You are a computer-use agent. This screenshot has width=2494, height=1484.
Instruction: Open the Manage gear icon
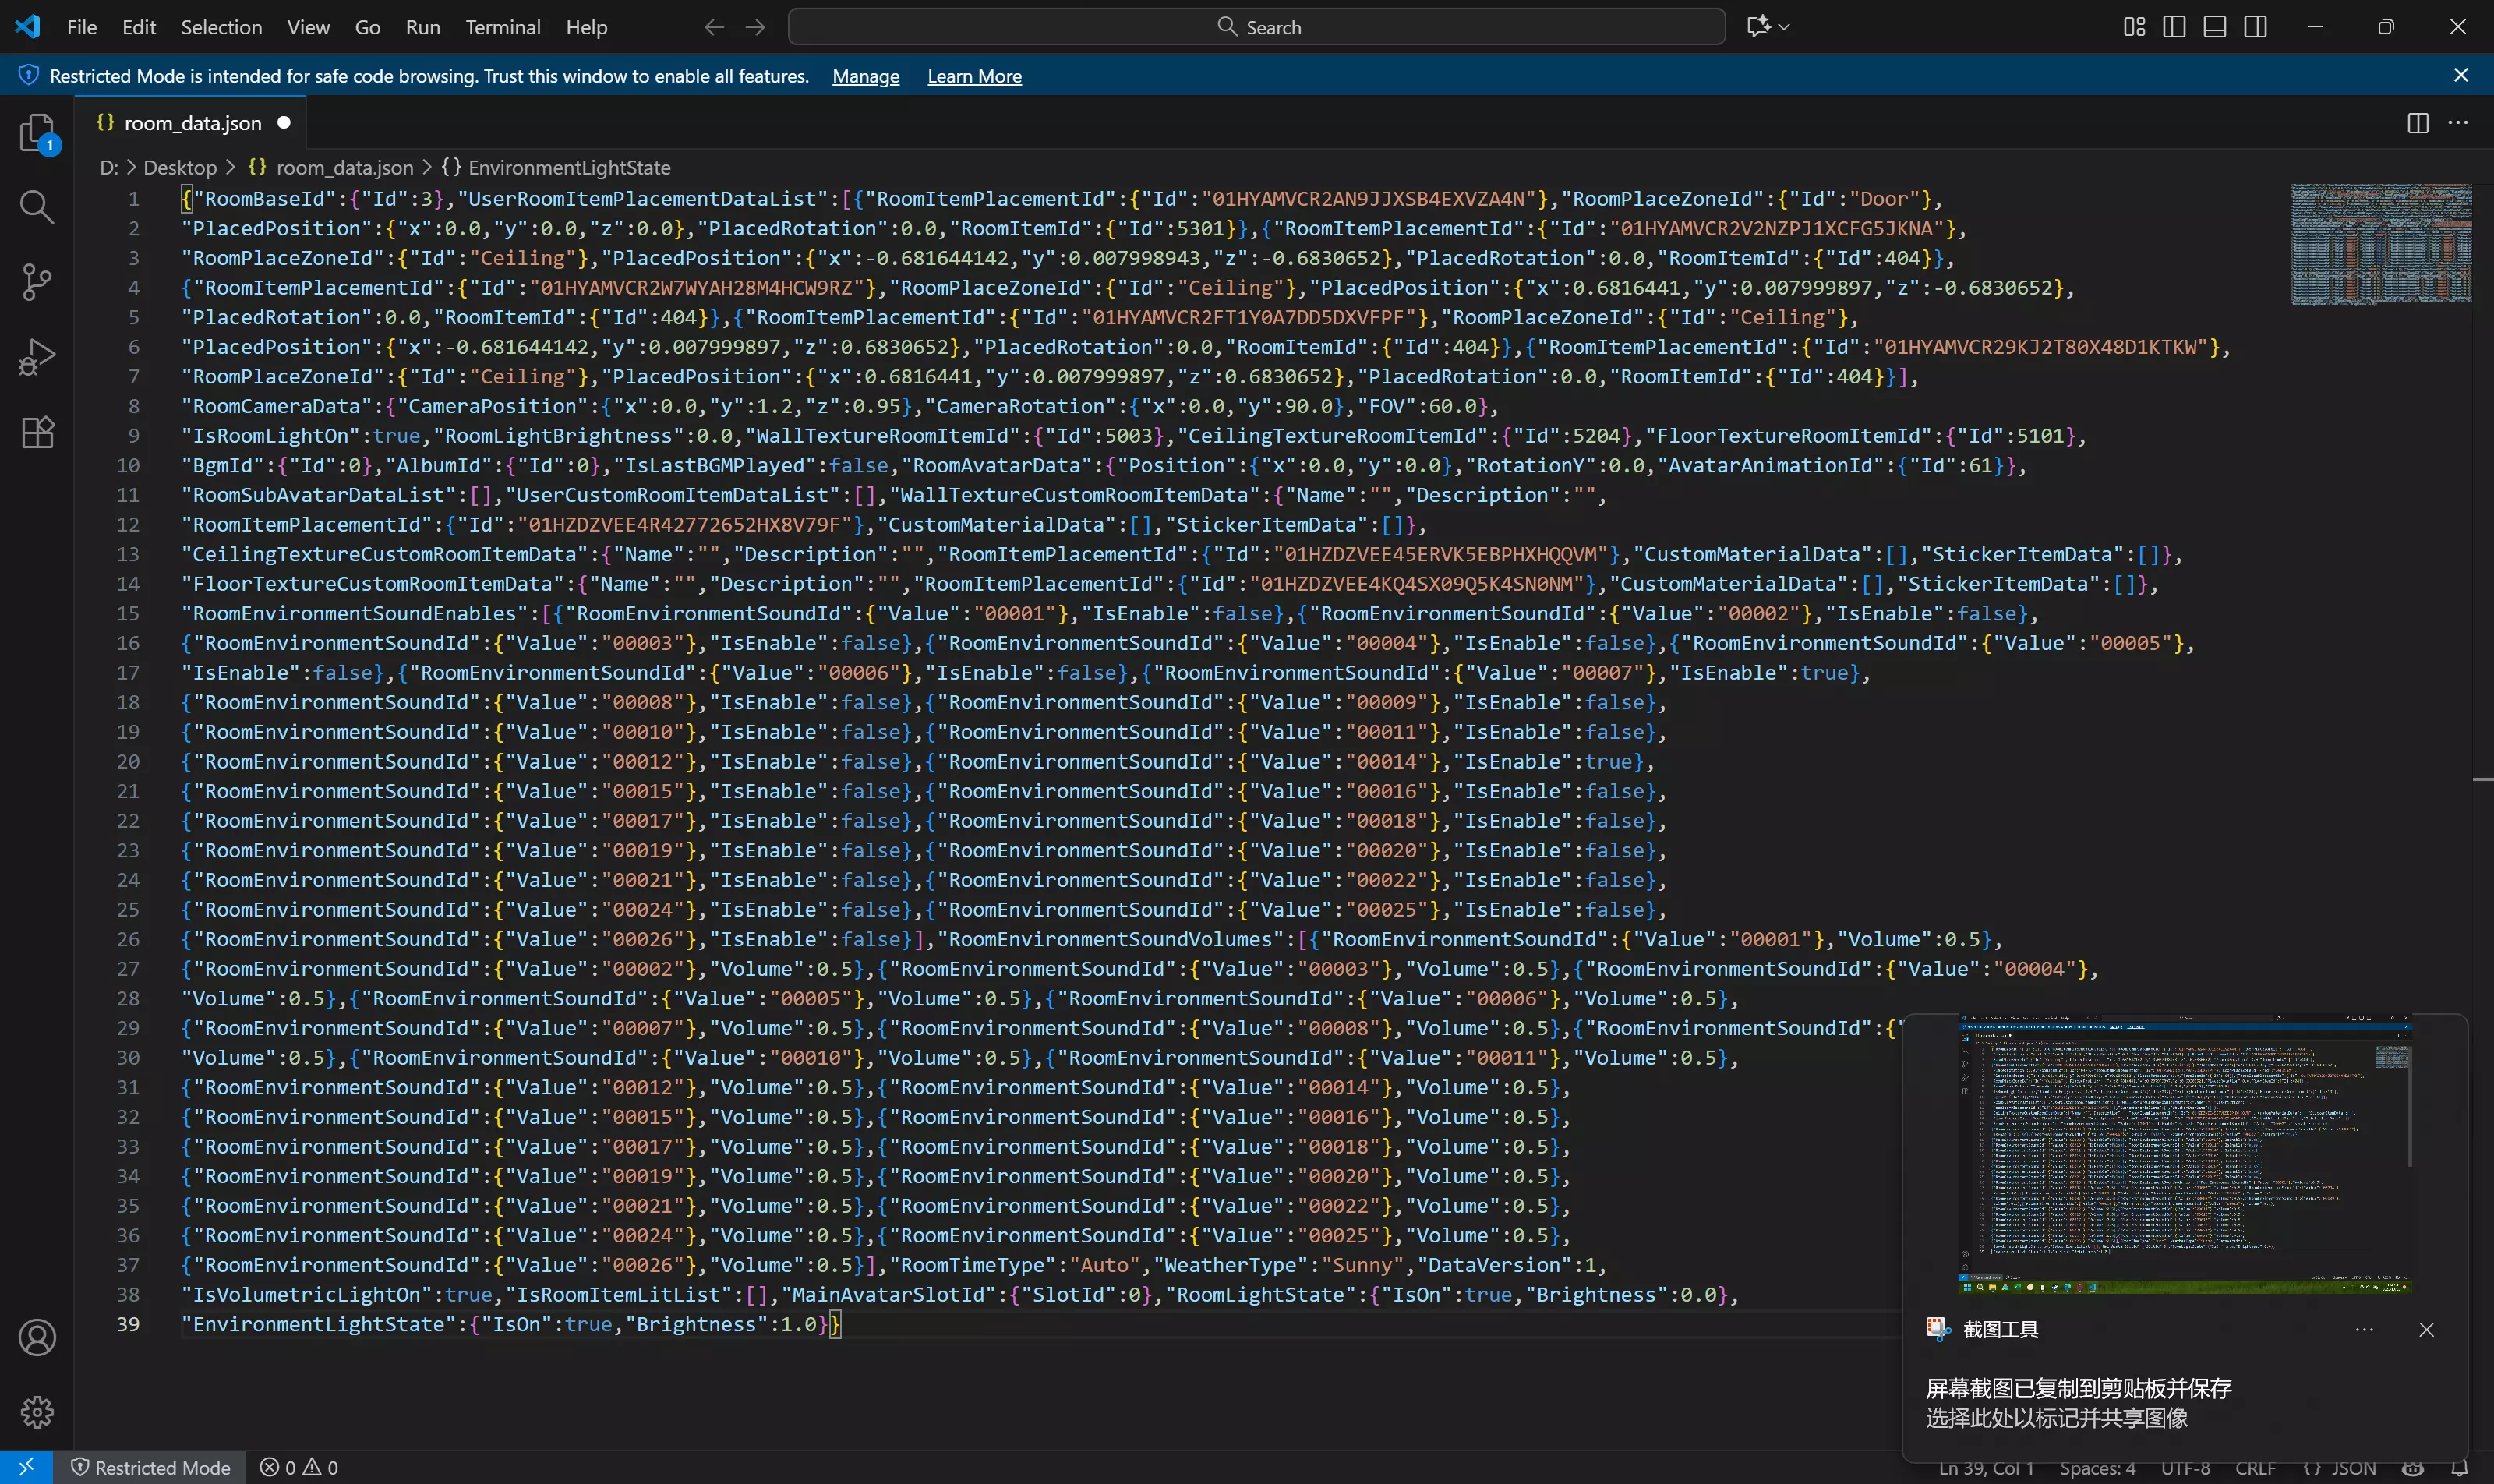coord(37,1412)
